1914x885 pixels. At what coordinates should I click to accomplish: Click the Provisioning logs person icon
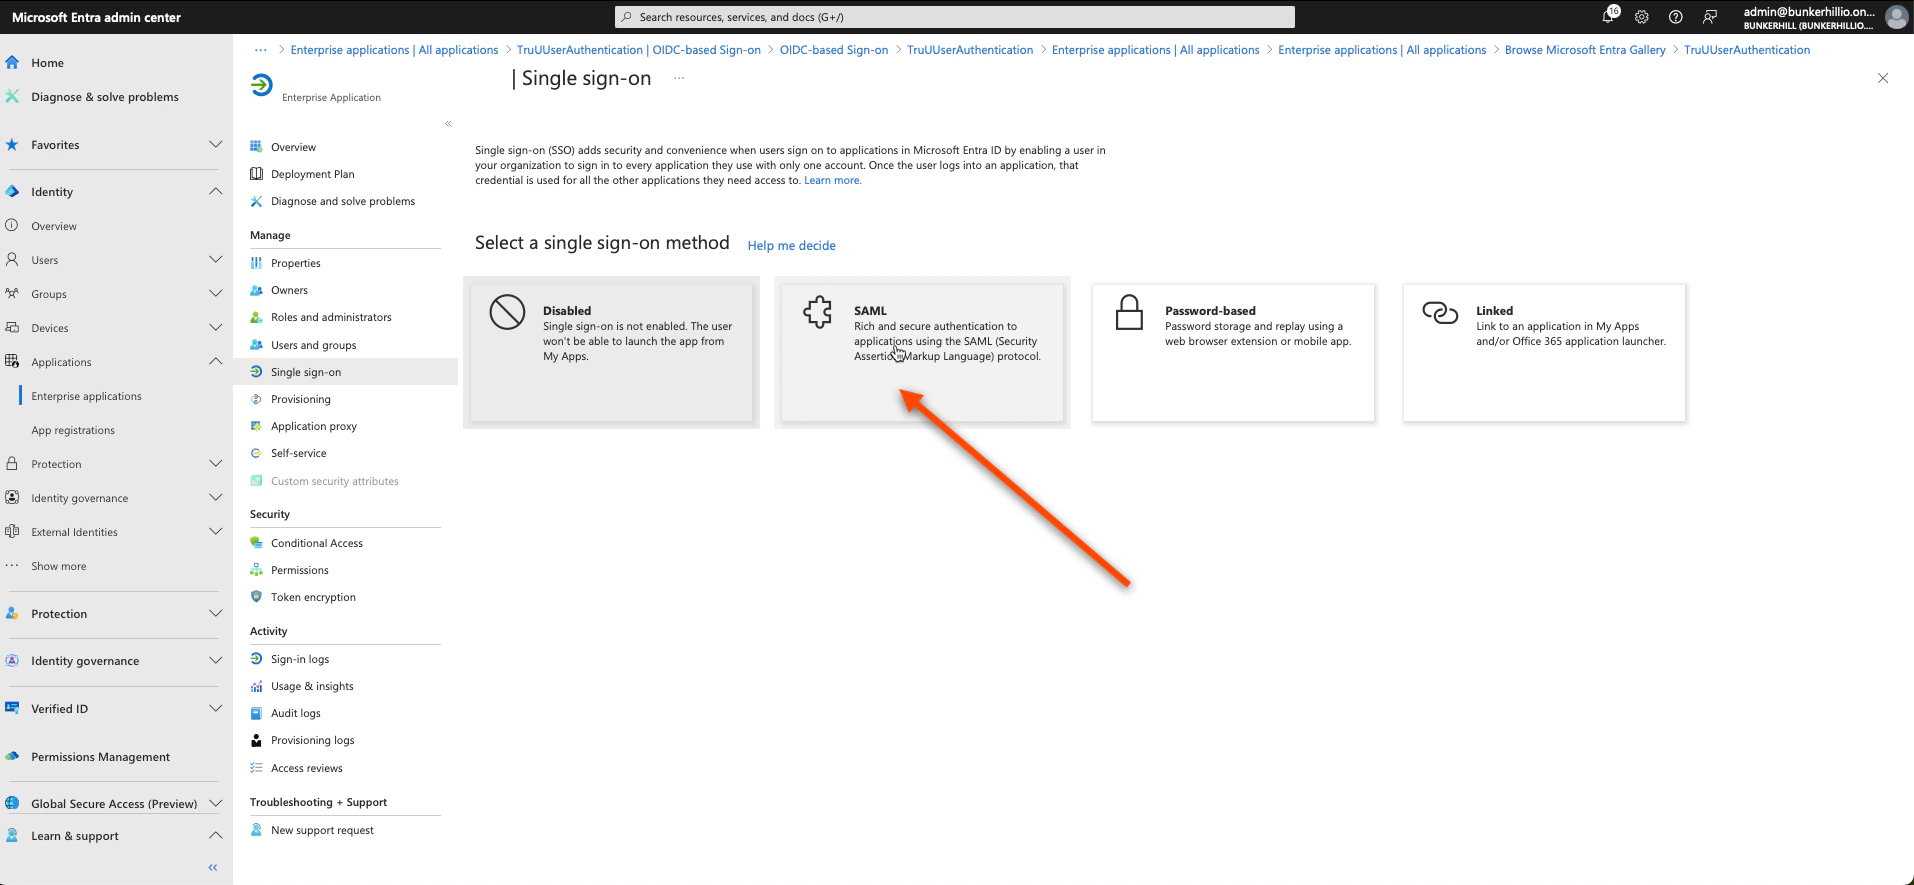point(256,740)
